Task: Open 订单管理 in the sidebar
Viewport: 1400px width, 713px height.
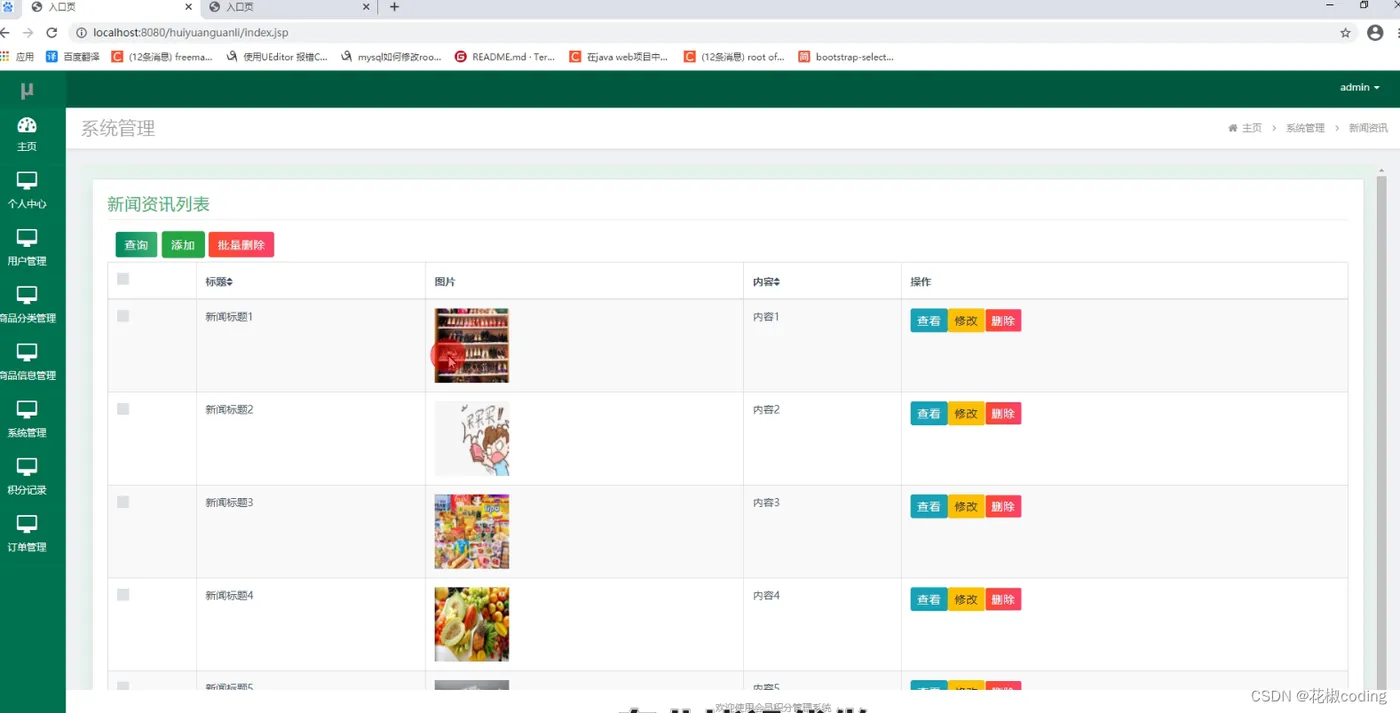Action: (x=27, y=533)
